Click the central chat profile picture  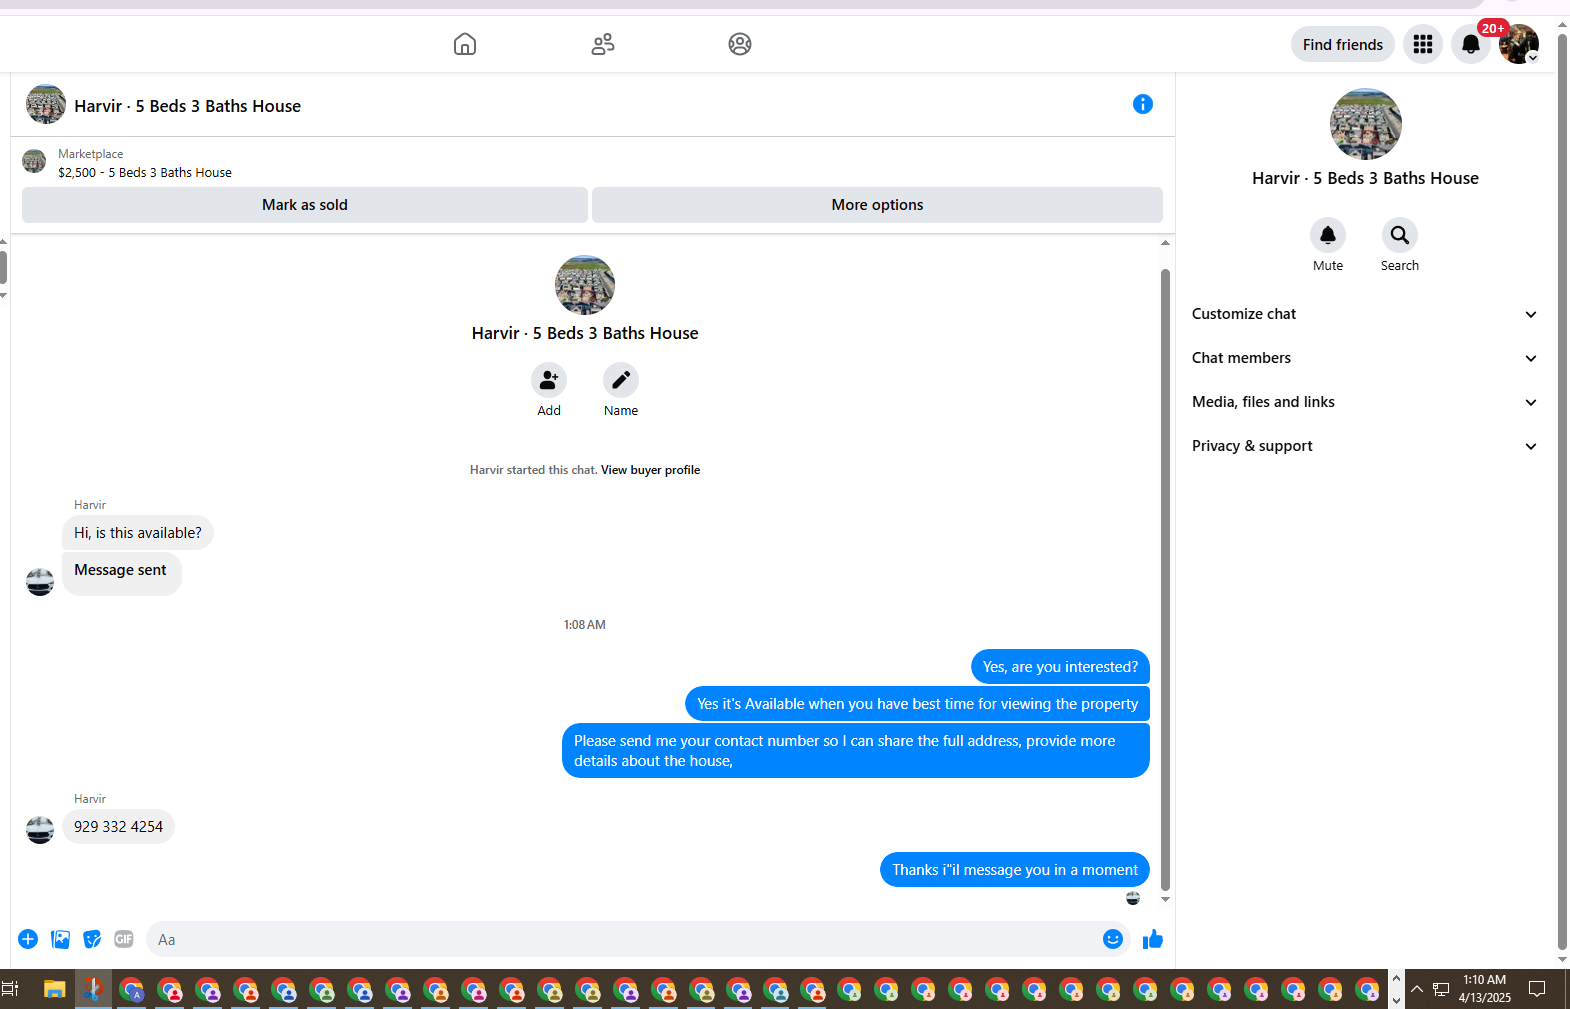pyautogui.click(x=585, y=285)
